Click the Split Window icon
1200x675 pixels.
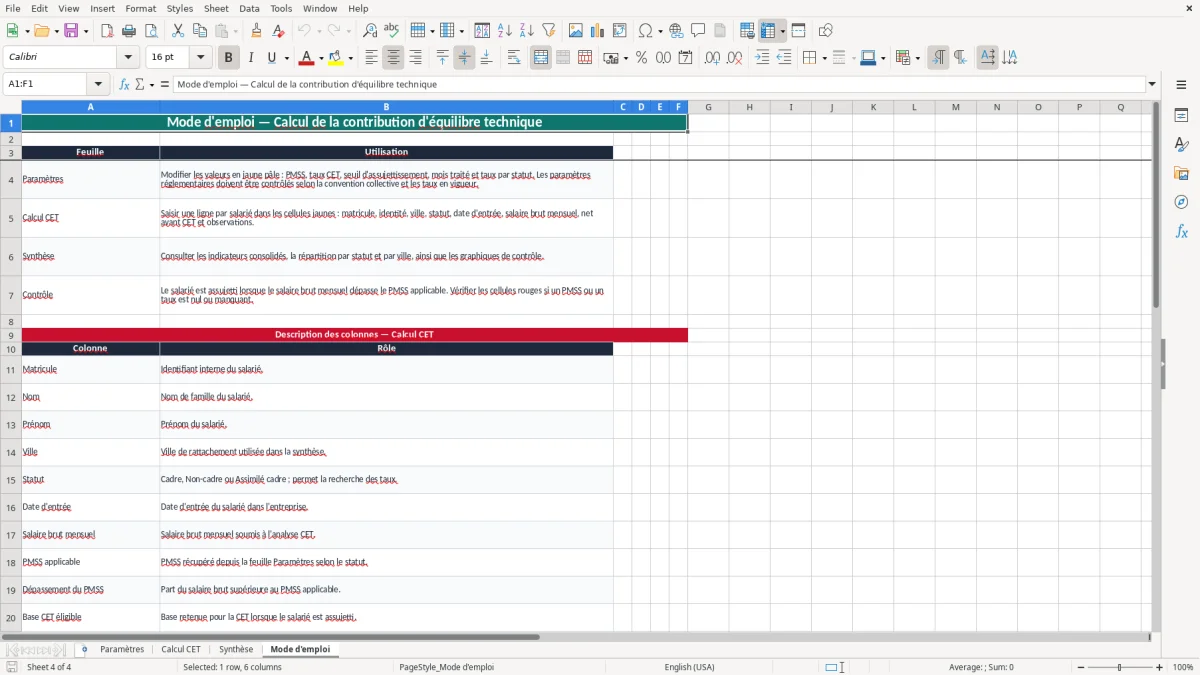tap(798, 31)
